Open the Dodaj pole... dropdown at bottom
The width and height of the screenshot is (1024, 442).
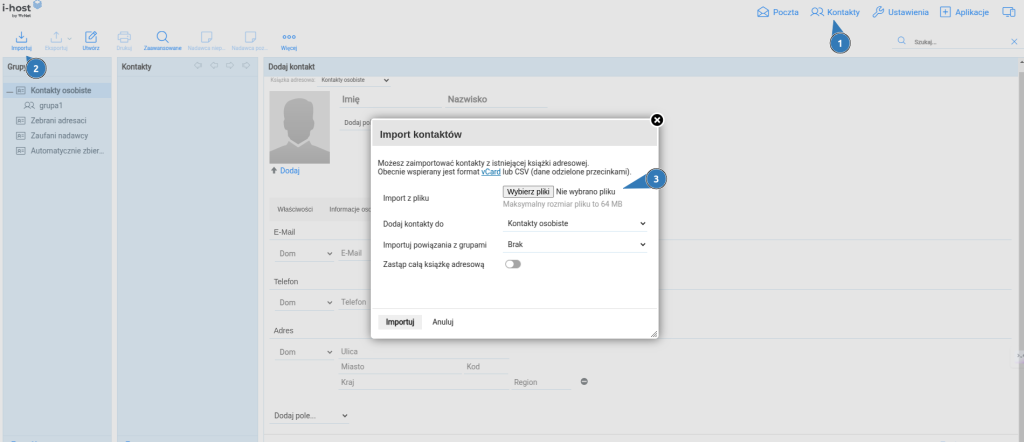[x=311, y=416]
